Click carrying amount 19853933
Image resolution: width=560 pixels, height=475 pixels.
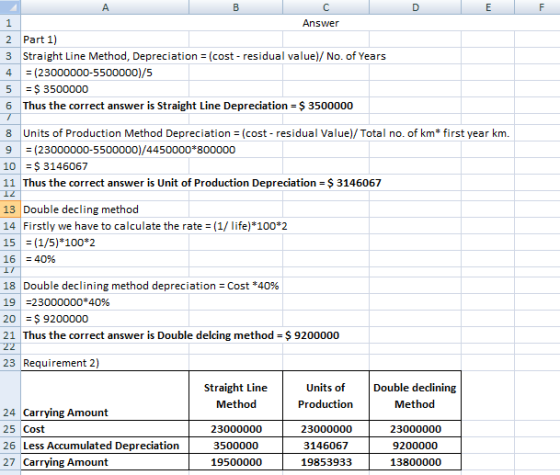[x=326, y=462]
